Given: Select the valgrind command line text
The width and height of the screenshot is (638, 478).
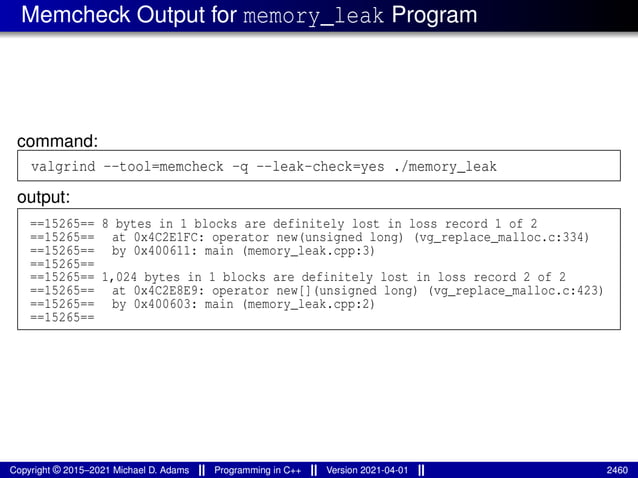Looking at the screenshot, I should click(x=264, y=166).
